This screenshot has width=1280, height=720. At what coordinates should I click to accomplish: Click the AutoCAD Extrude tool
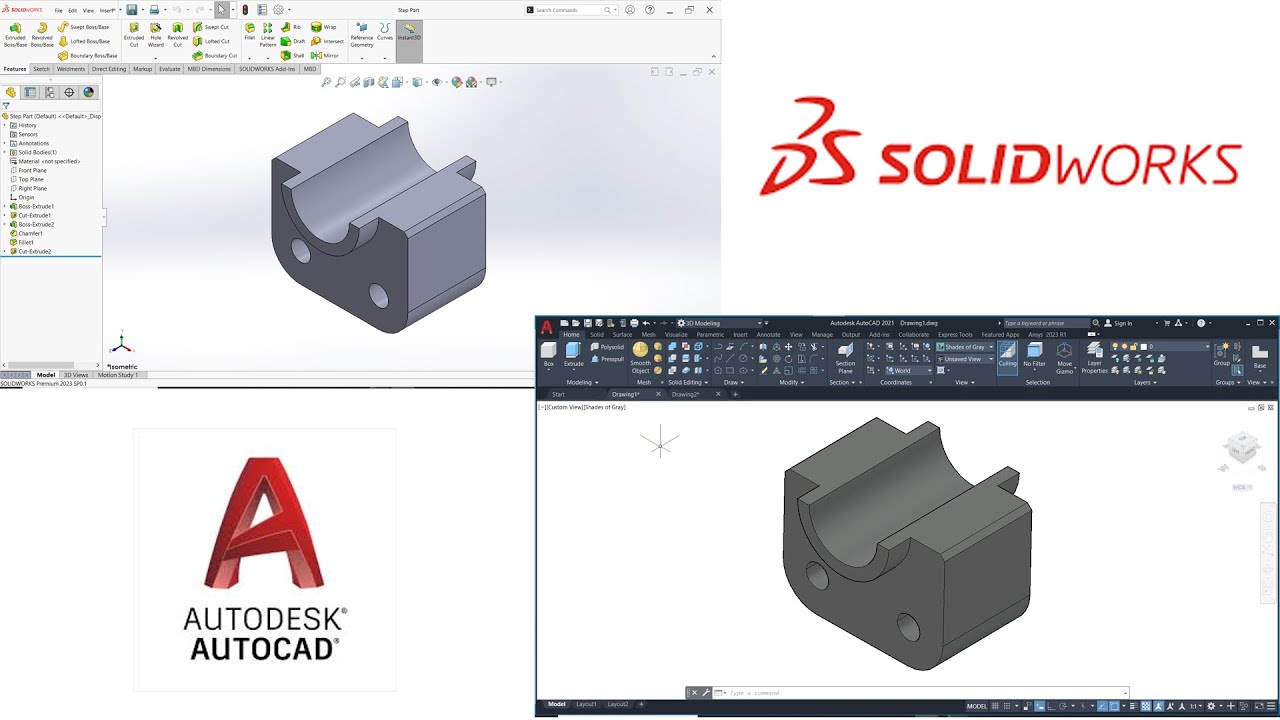(x=573, y=354)
